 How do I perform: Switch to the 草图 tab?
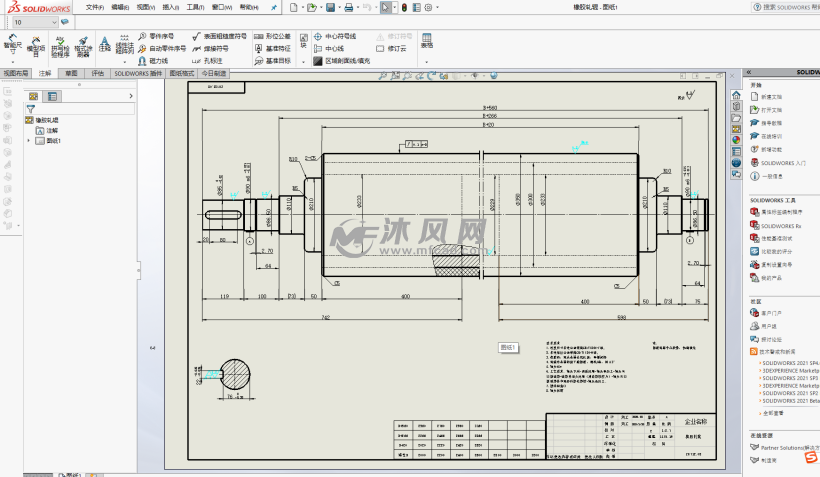coord(71,73)
